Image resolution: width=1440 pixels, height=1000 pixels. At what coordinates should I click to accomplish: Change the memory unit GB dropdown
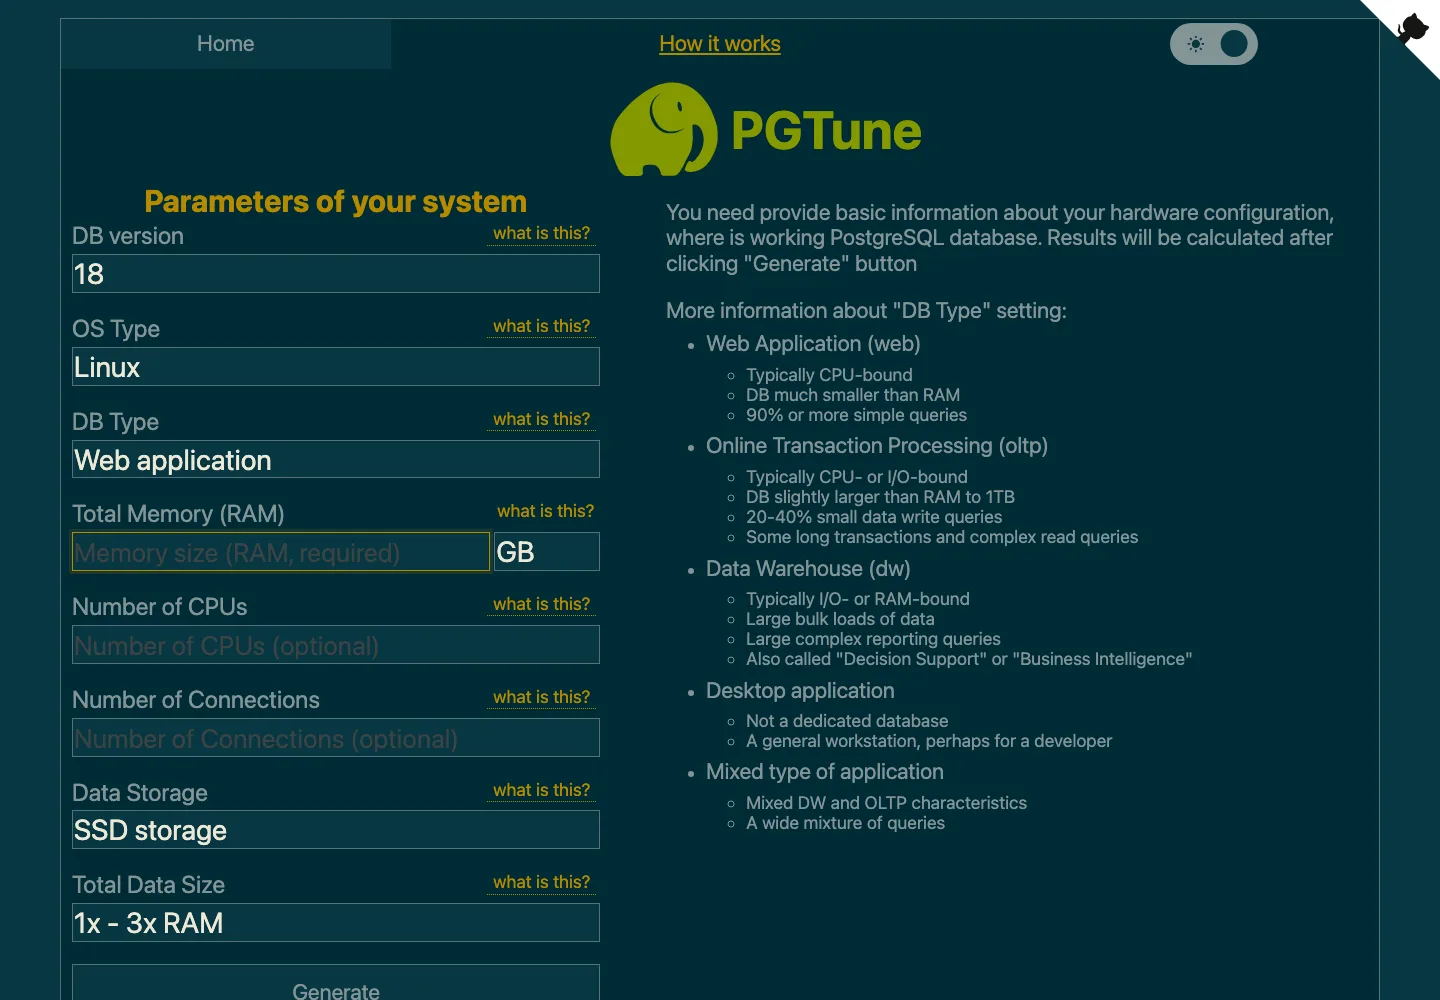[547, 552]
